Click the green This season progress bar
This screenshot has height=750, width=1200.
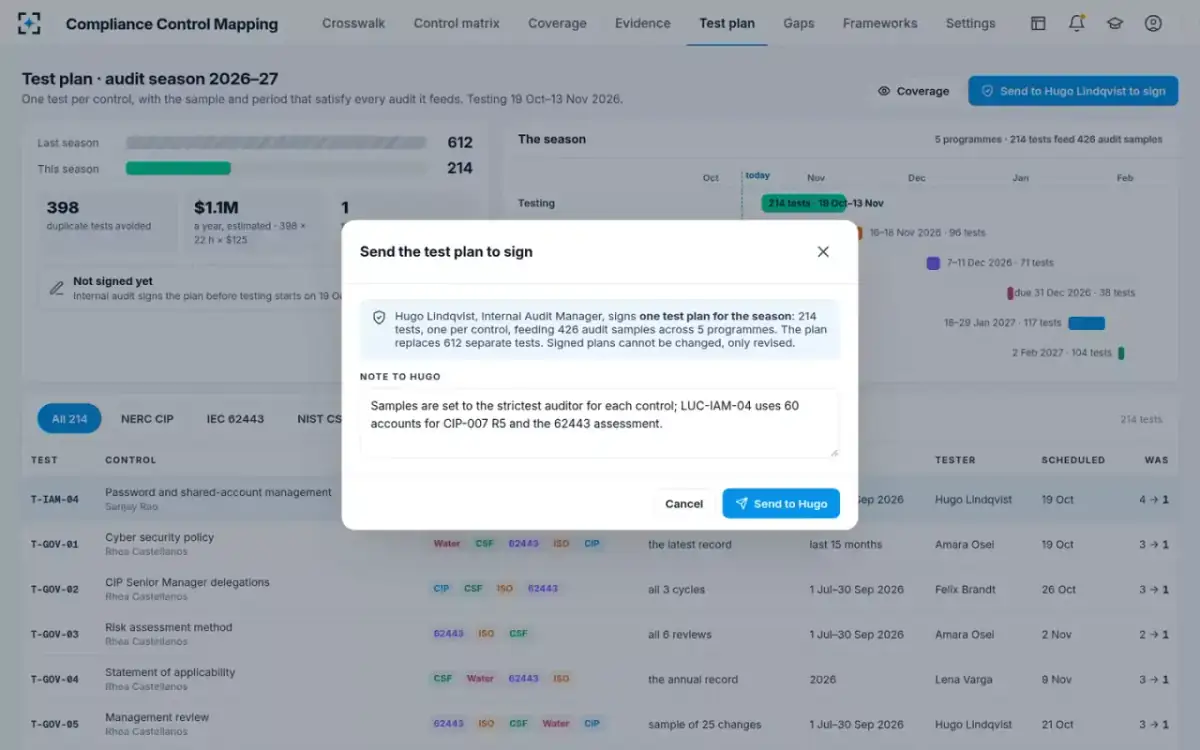coord(178,168)
